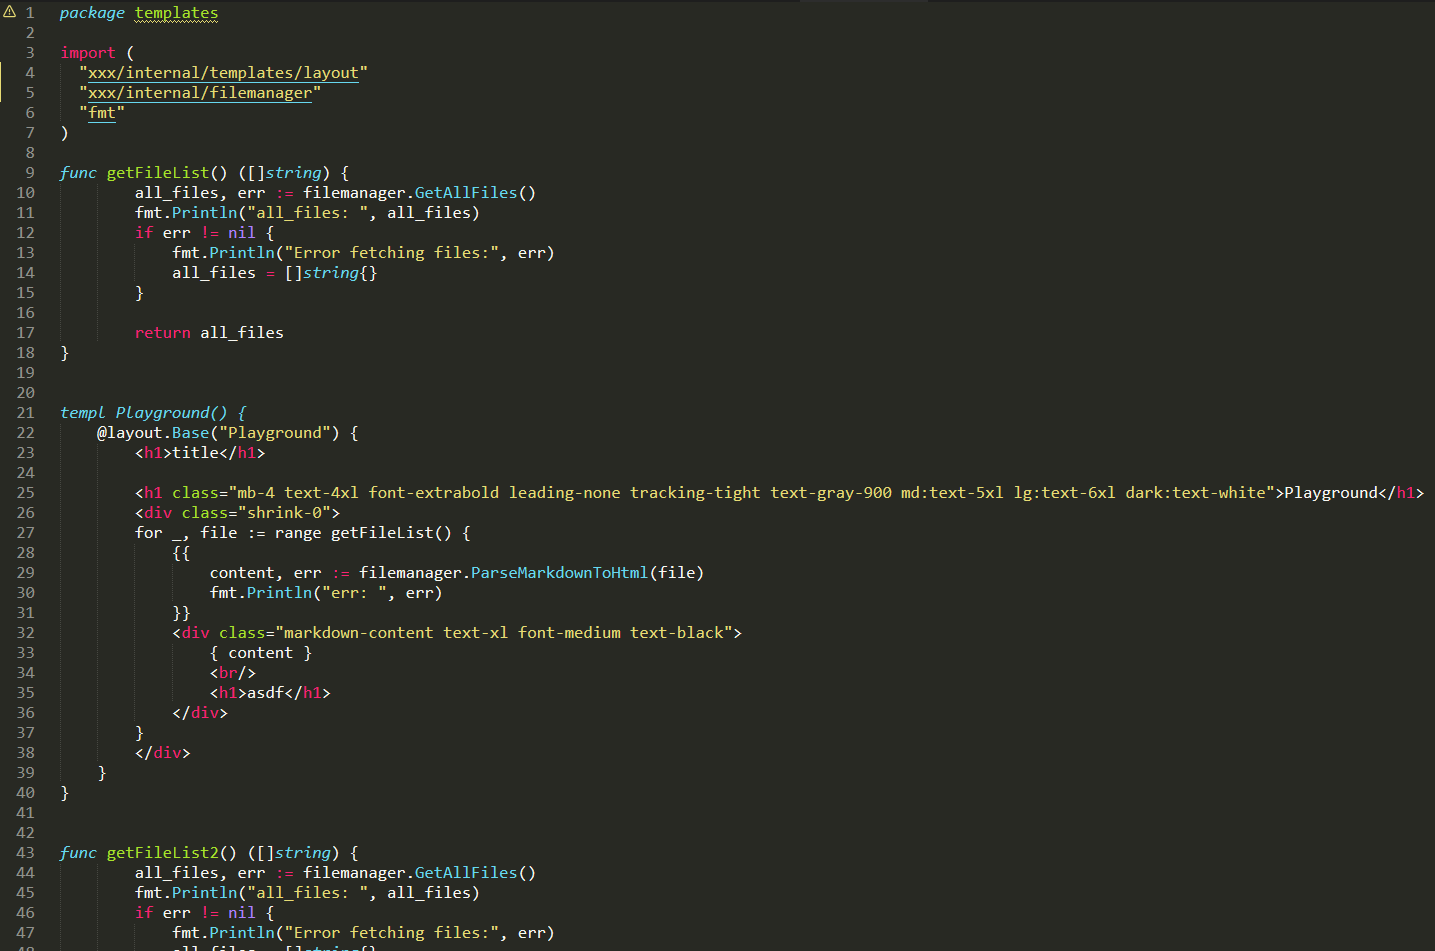Click the import path "xxx/internal/filemanager"
This screenshot has height=951, width=1435.
[200, 93]
